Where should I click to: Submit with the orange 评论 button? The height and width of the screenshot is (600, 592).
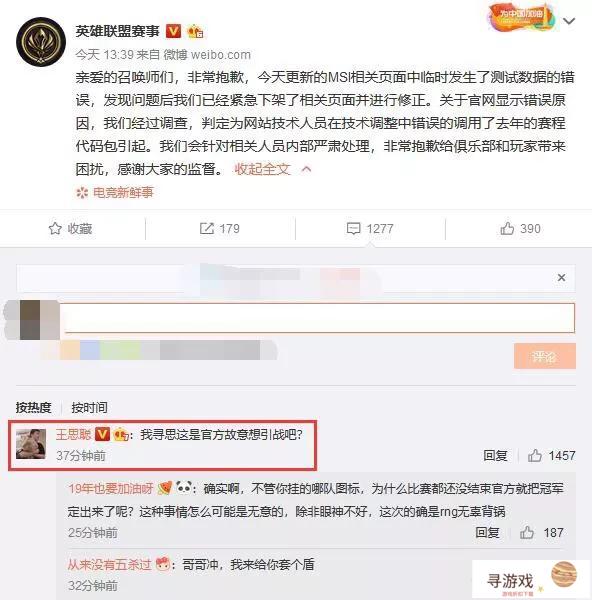pos(545,356)
